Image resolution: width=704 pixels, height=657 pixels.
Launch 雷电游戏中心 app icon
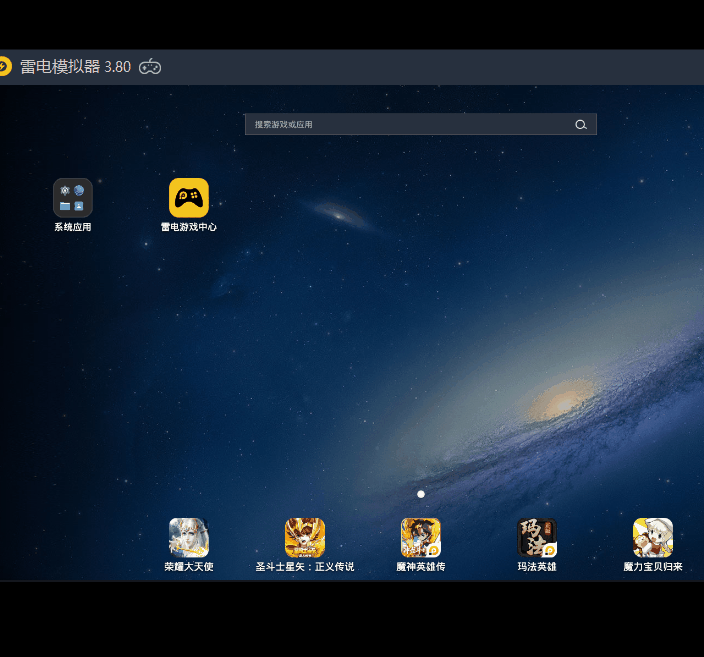(189, 198)
